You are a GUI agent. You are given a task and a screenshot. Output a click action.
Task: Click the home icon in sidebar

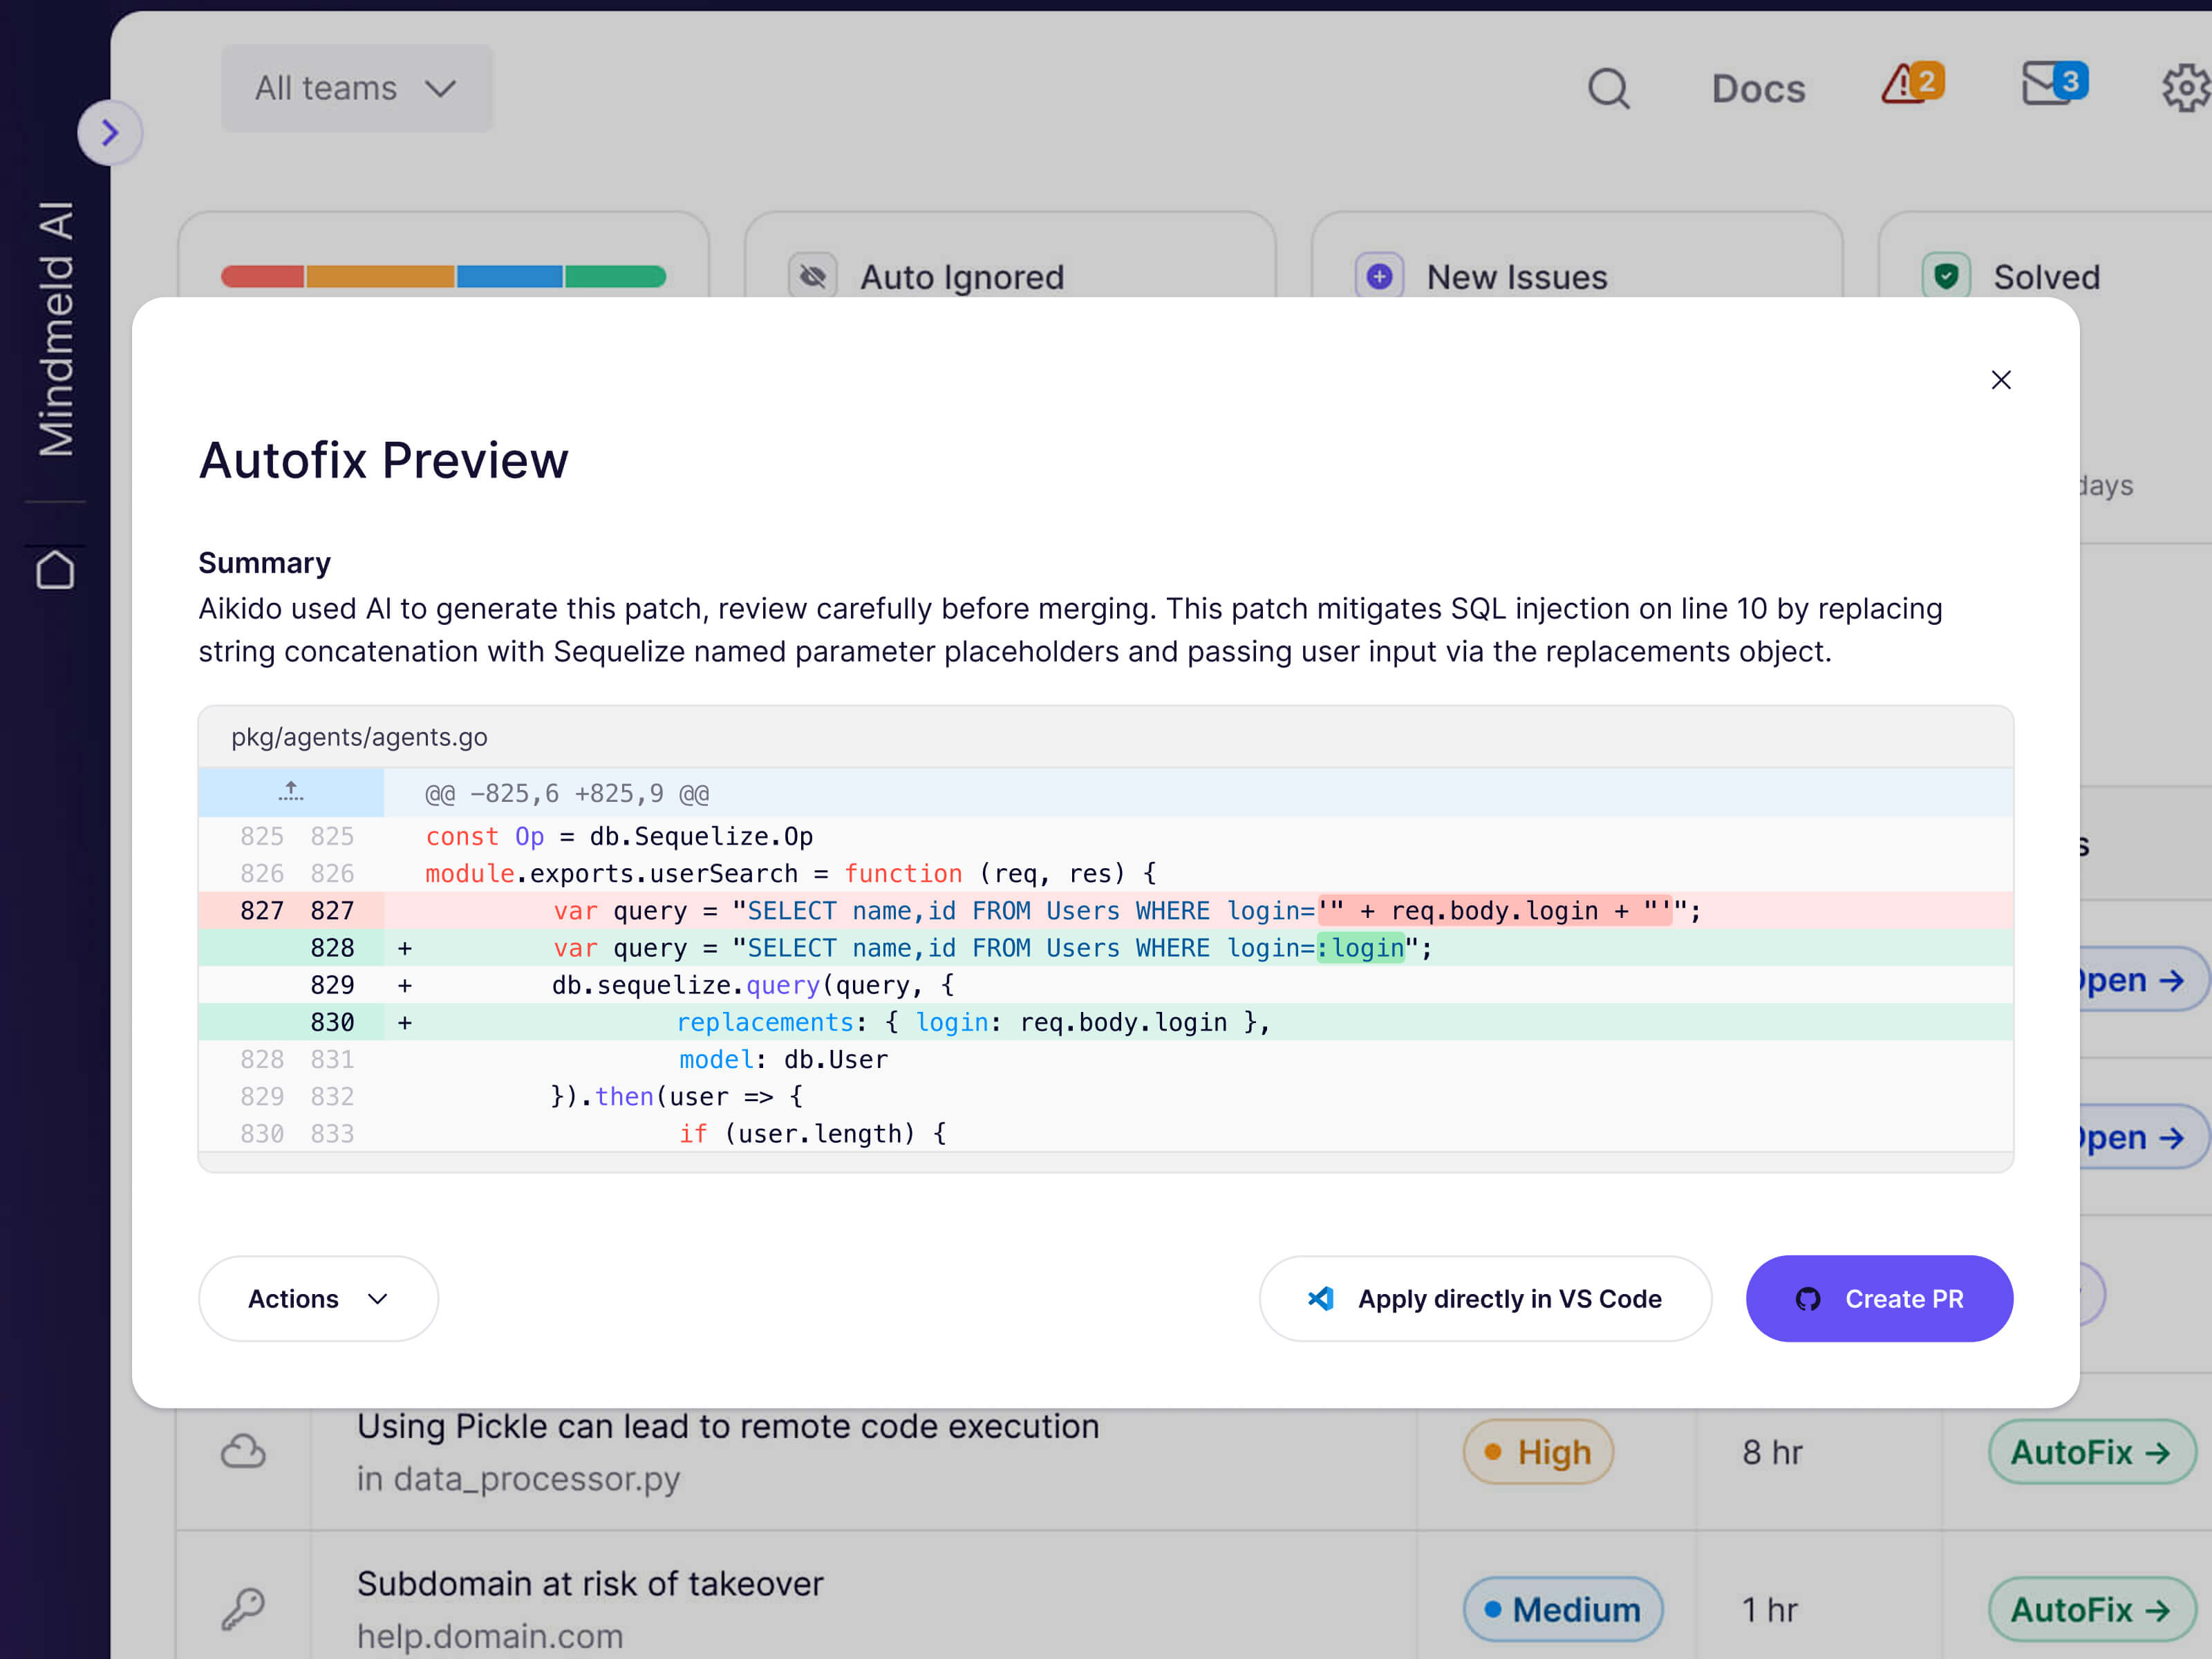55,571
